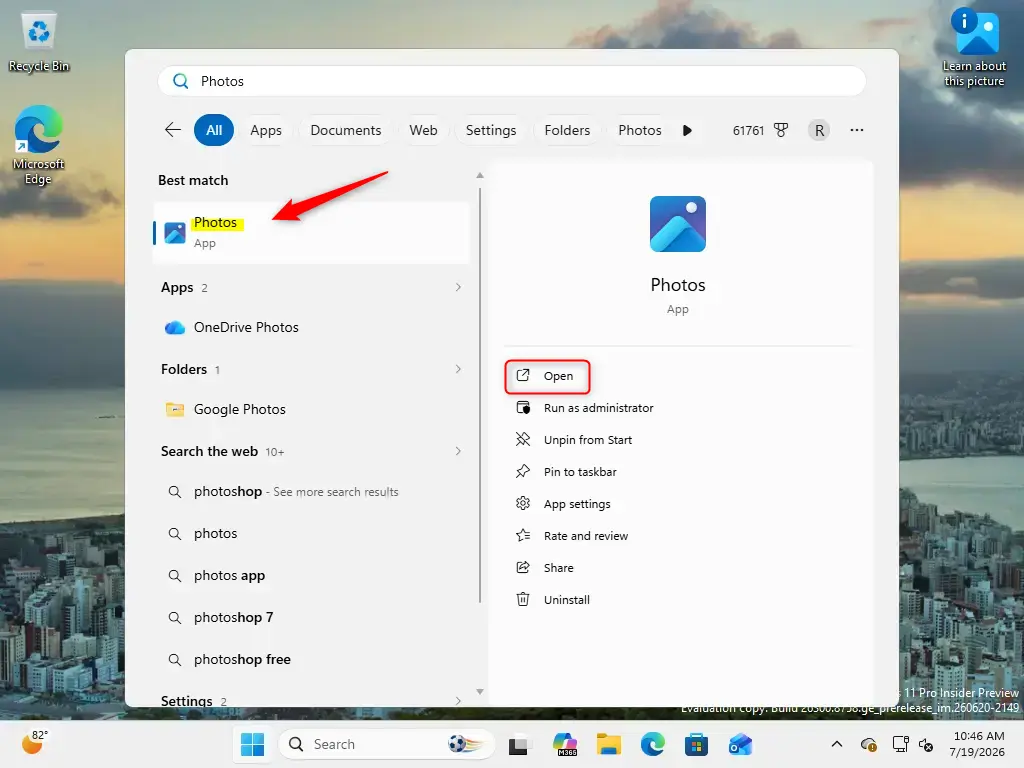
Task: Launch Microsoft Edge from the taskbar
Action: [652, 744]
